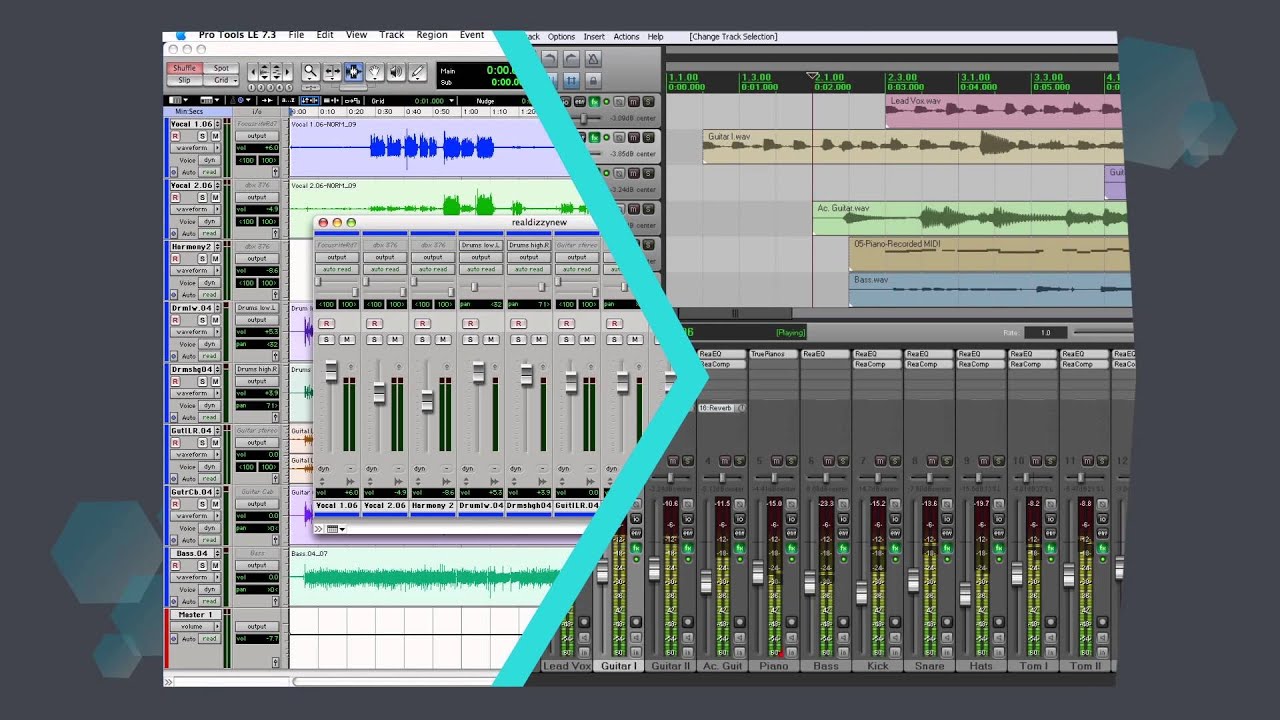Open waveform view dropdown on Vocal 2.06
The image size is (1280, 720).
tap(193, 209)
